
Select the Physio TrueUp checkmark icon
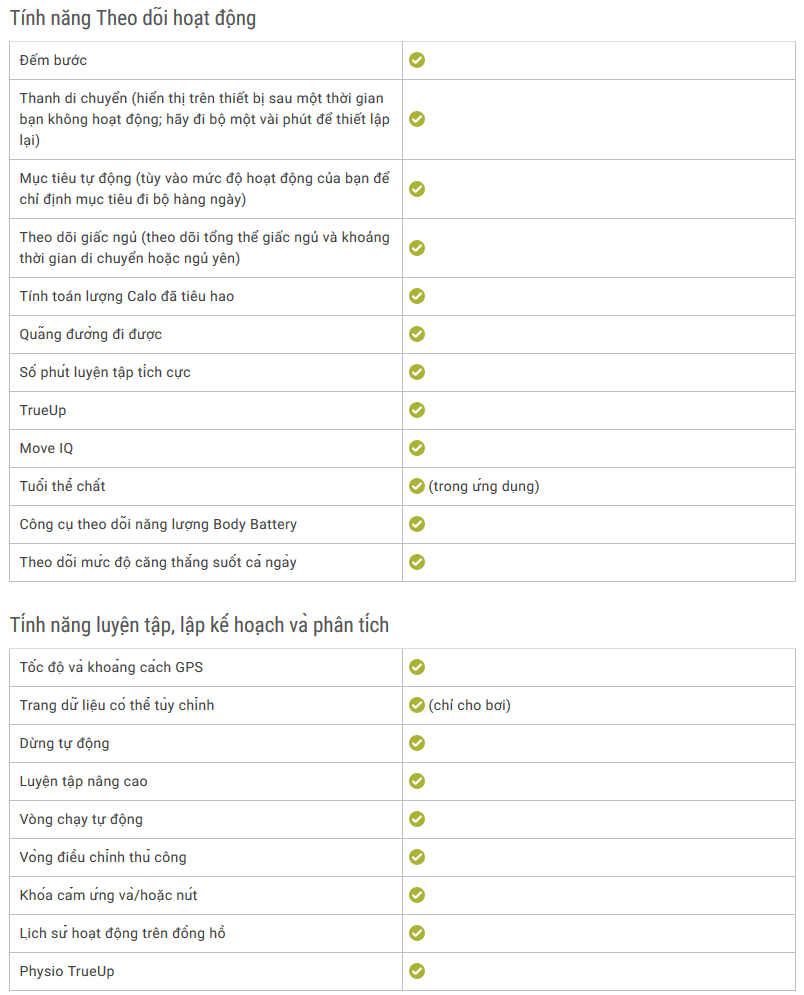[x=417, y=972]
